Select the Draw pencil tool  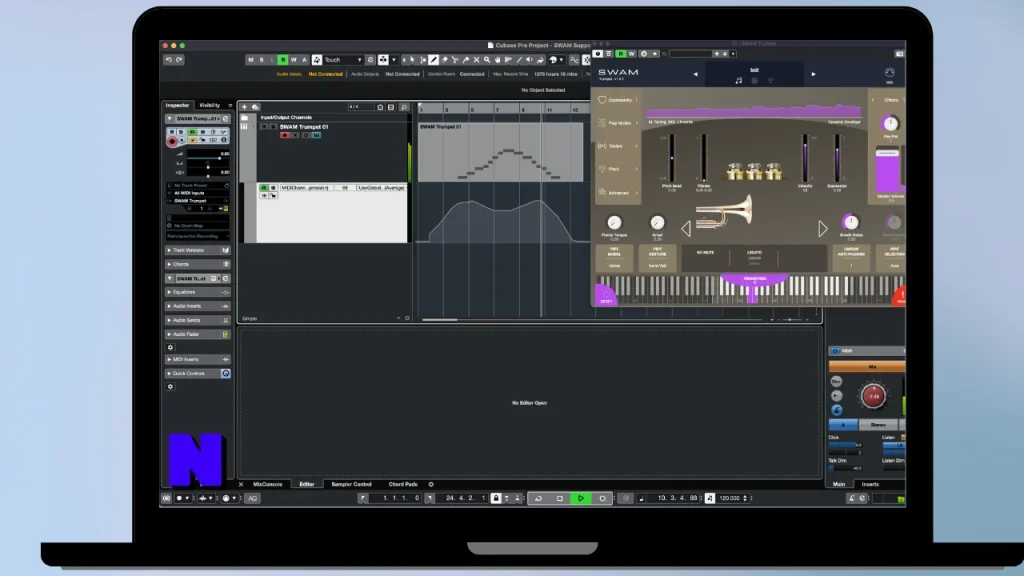(x=434, y=59)
